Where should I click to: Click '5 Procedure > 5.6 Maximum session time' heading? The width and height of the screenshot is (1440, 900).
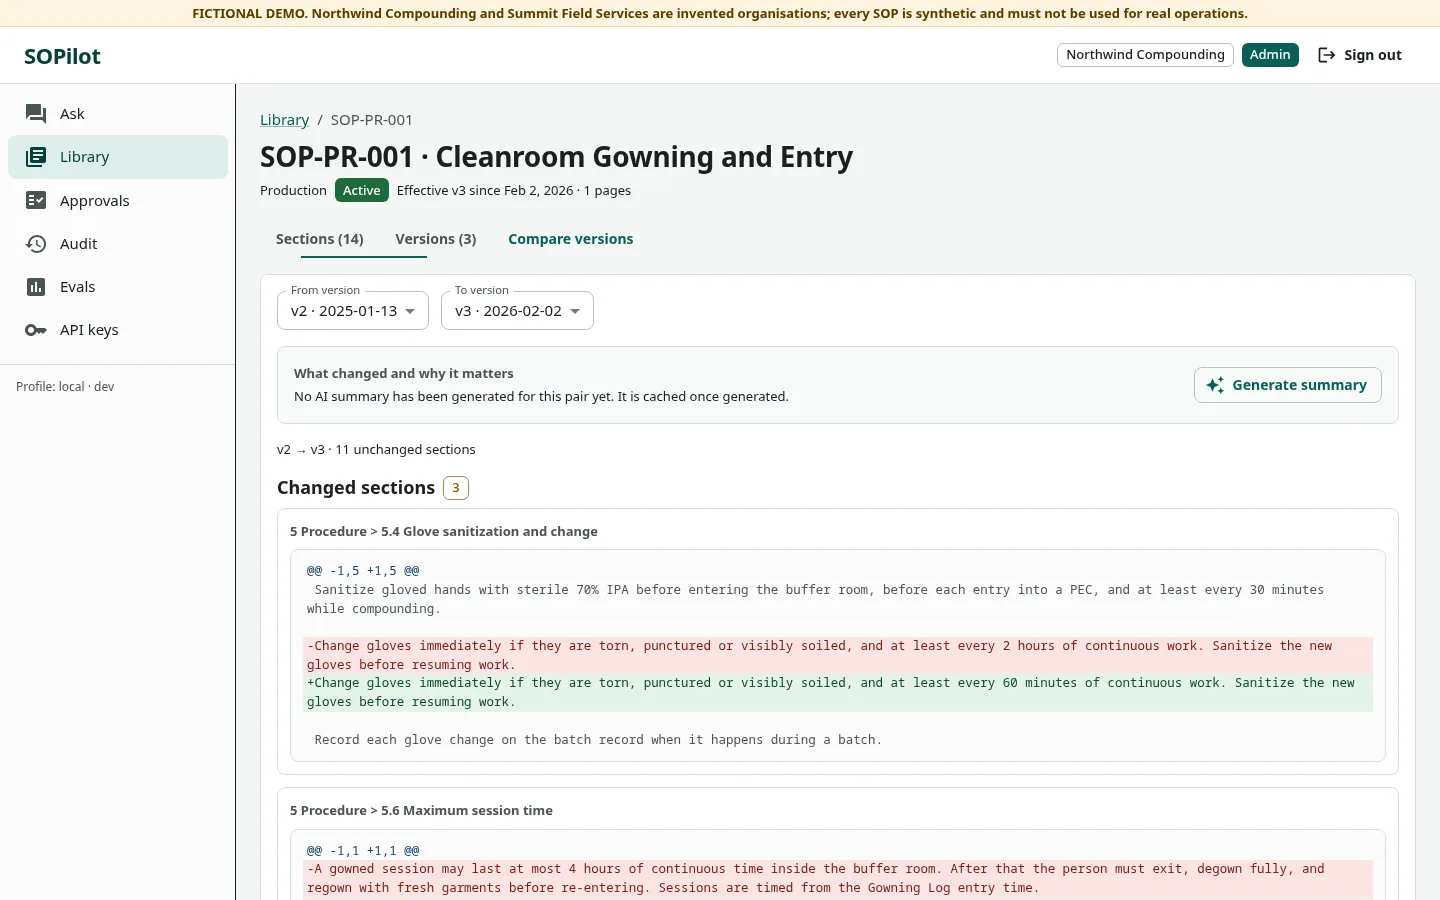tap(421, 811)
